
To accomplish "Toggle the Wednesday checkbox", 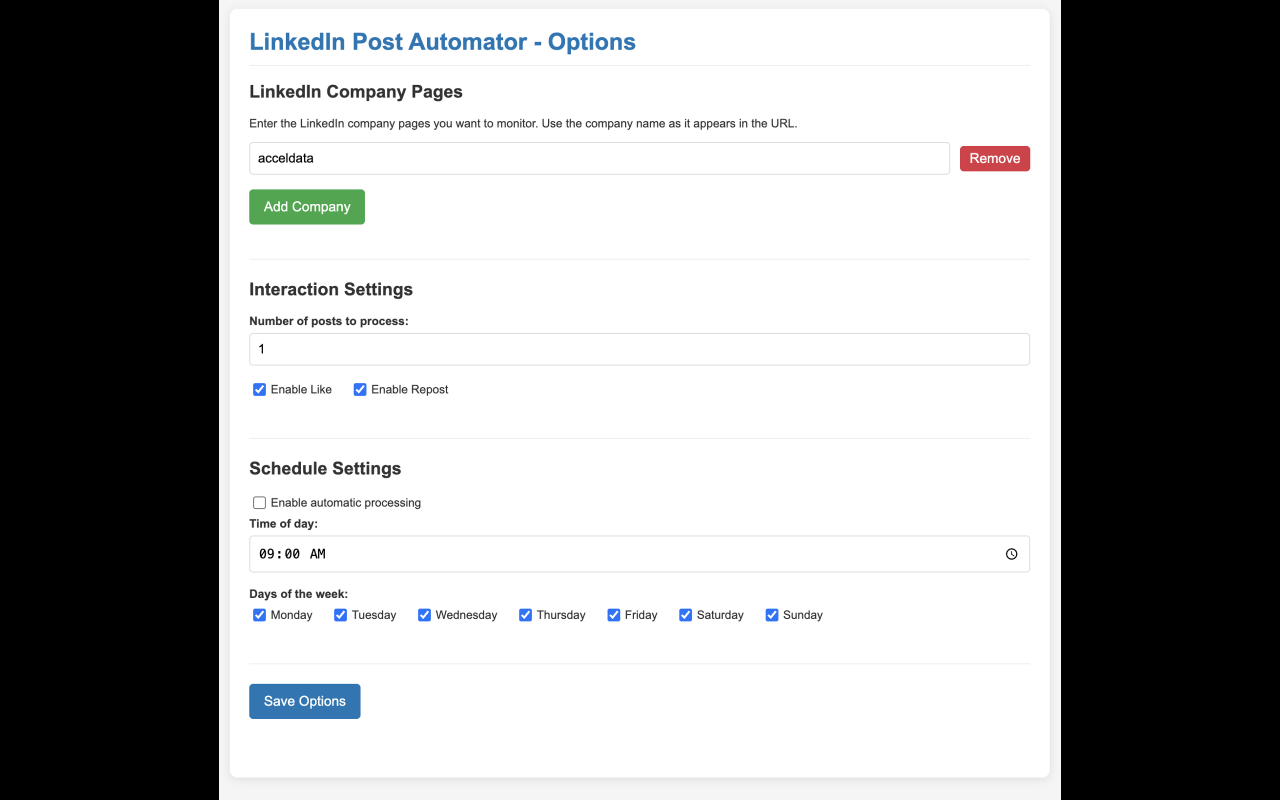I will 425,615.
